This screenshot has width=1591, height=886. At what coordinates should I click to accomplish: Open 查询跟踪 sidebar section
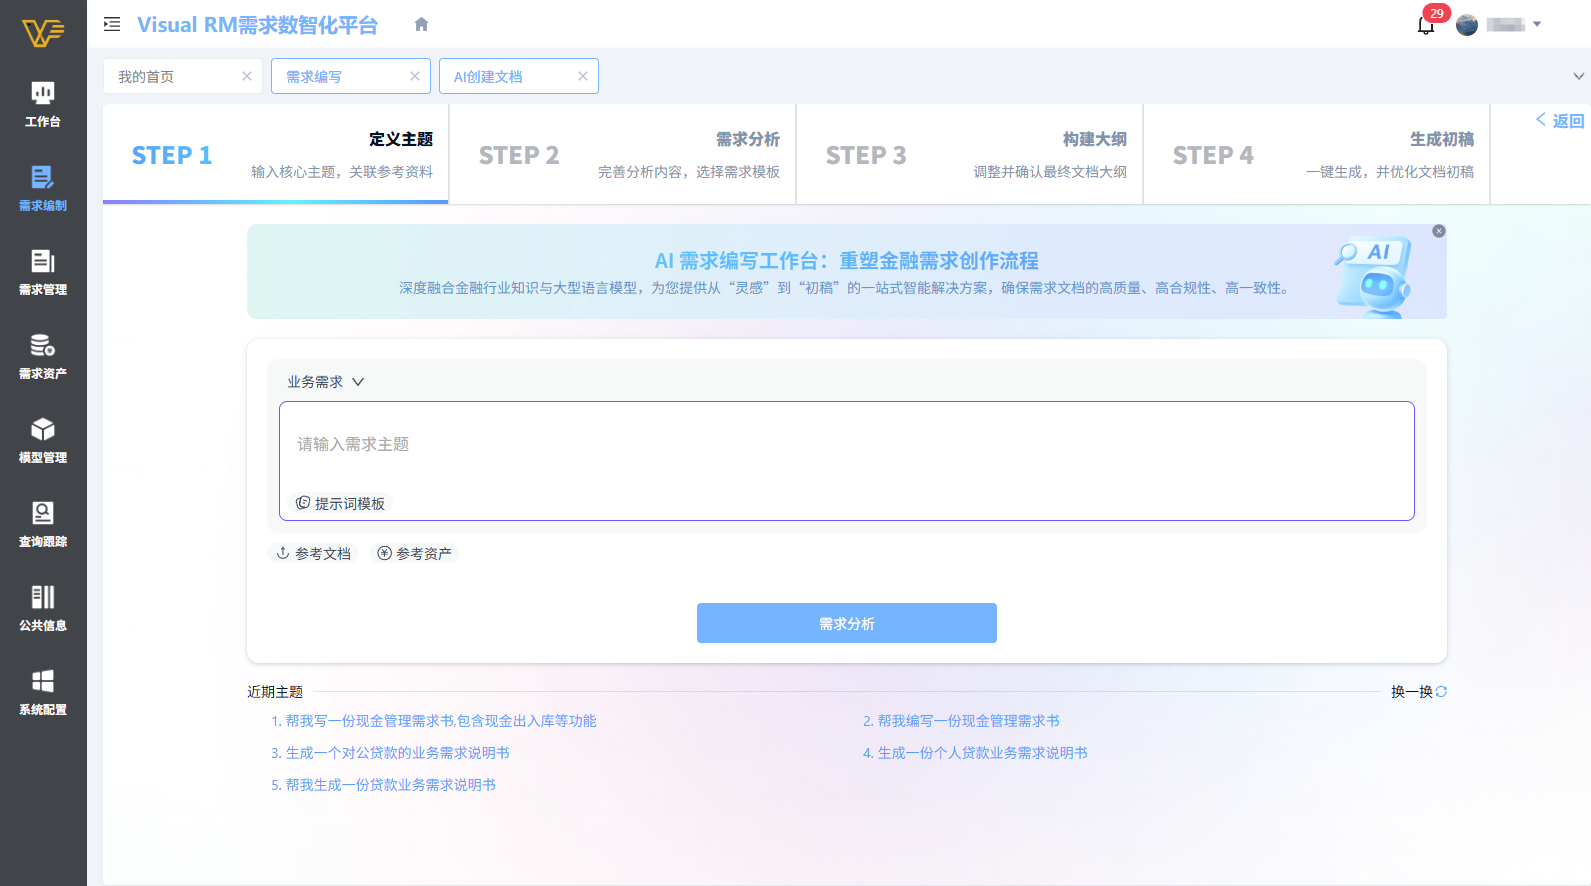pos(43,525)
